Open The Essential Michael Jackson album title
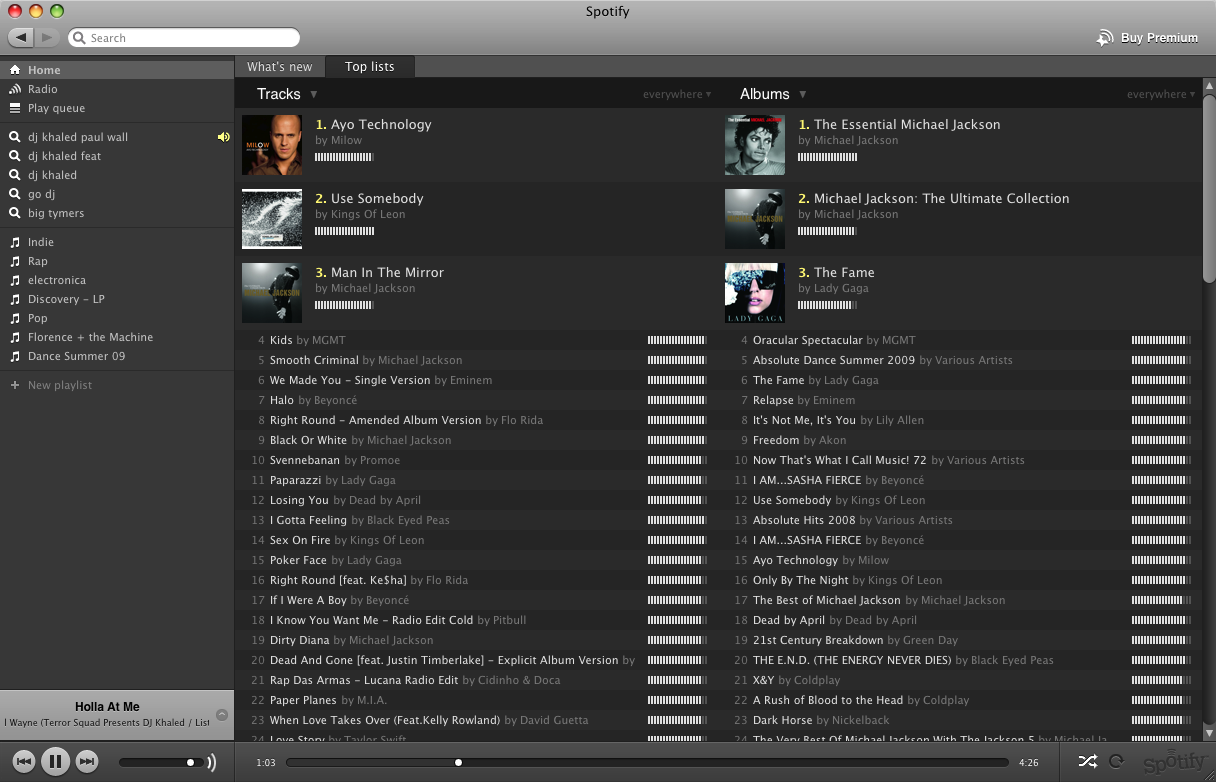 907,124
